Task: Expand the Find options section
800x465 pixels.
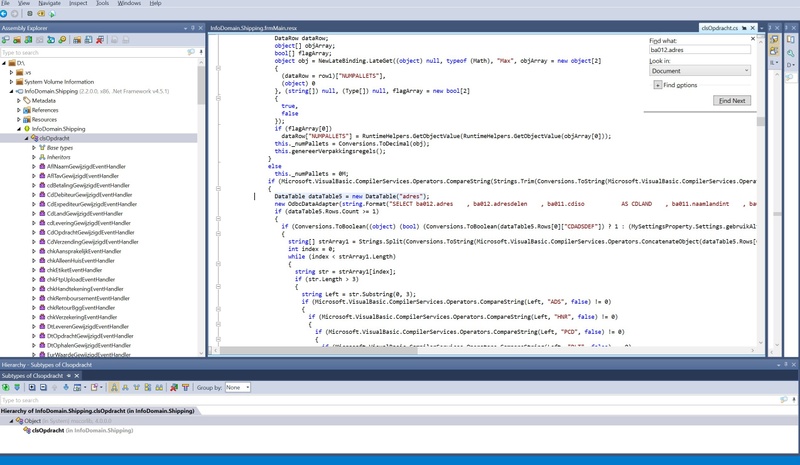Action: click(657, 85)
